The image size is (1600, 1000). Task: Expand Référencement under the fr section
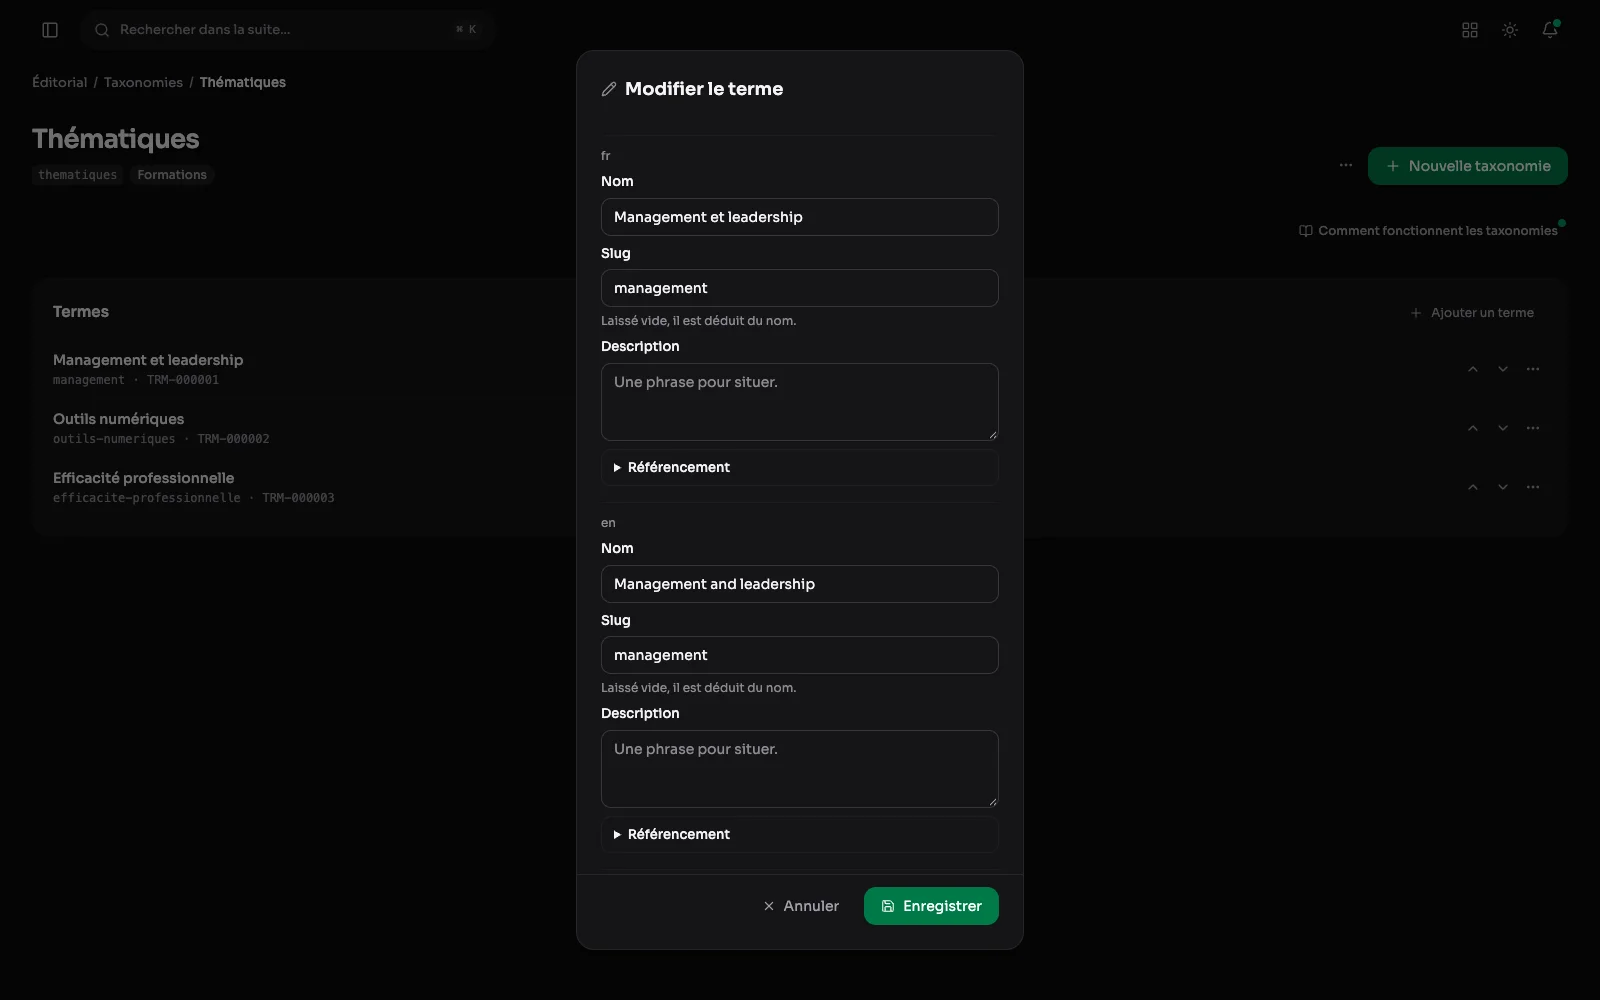pyautogui.click(x=800, y=467)
